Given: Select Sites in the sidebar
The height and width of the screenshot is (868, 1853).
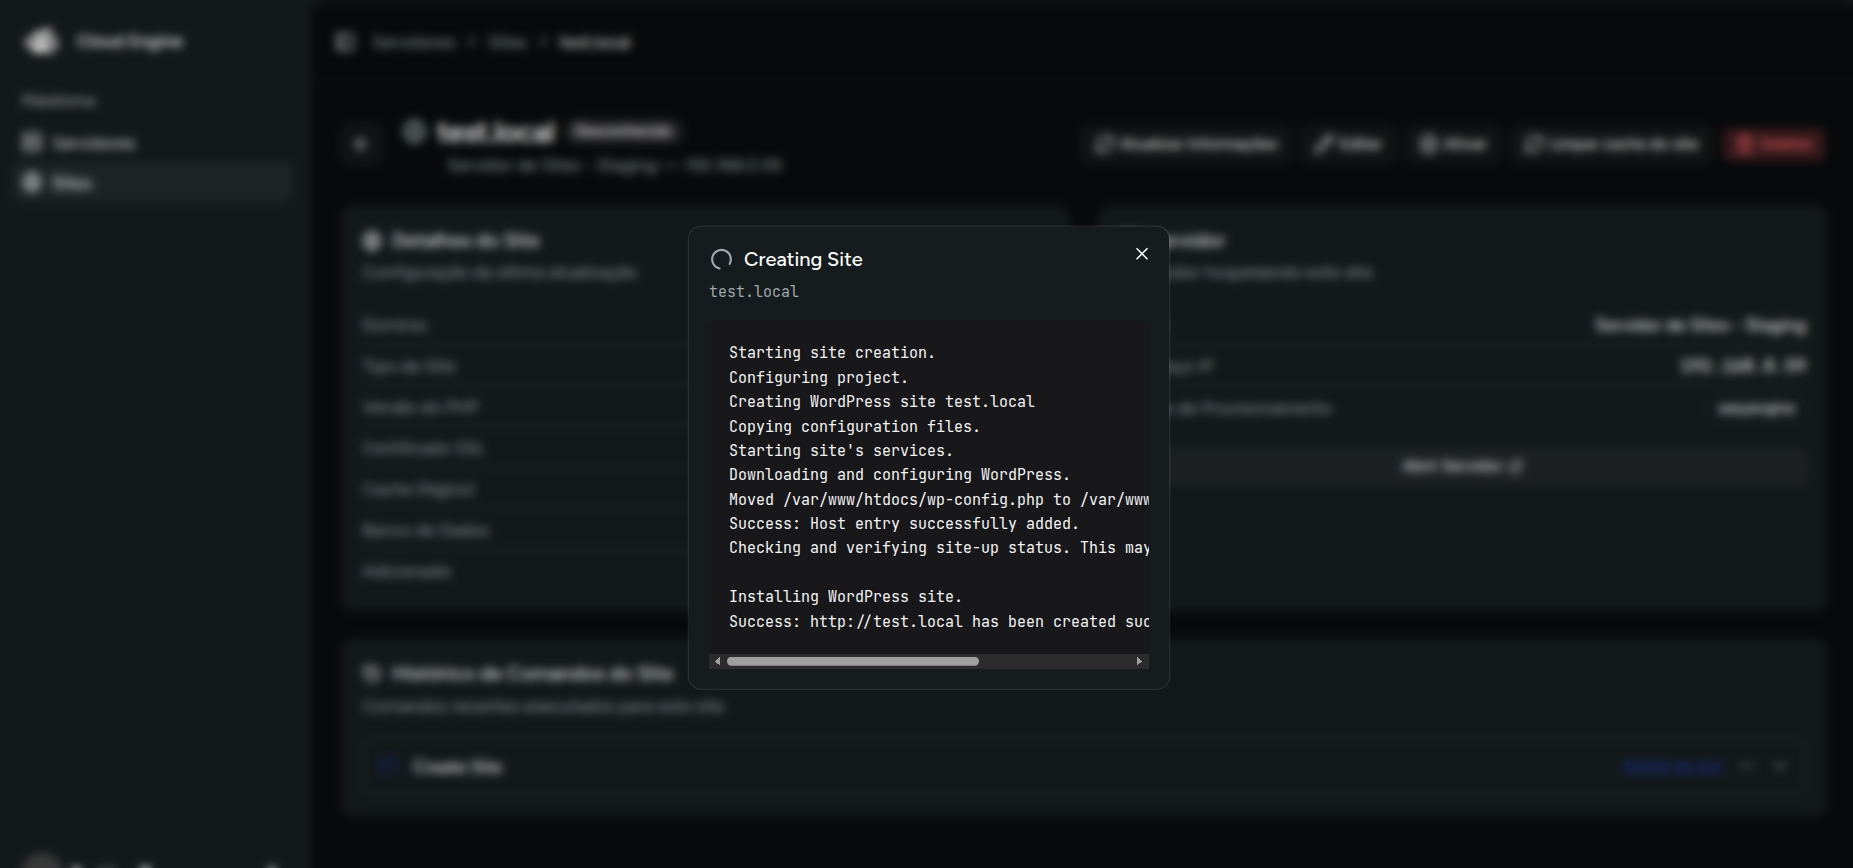Looking at the screenshot, I should (71, 183).
